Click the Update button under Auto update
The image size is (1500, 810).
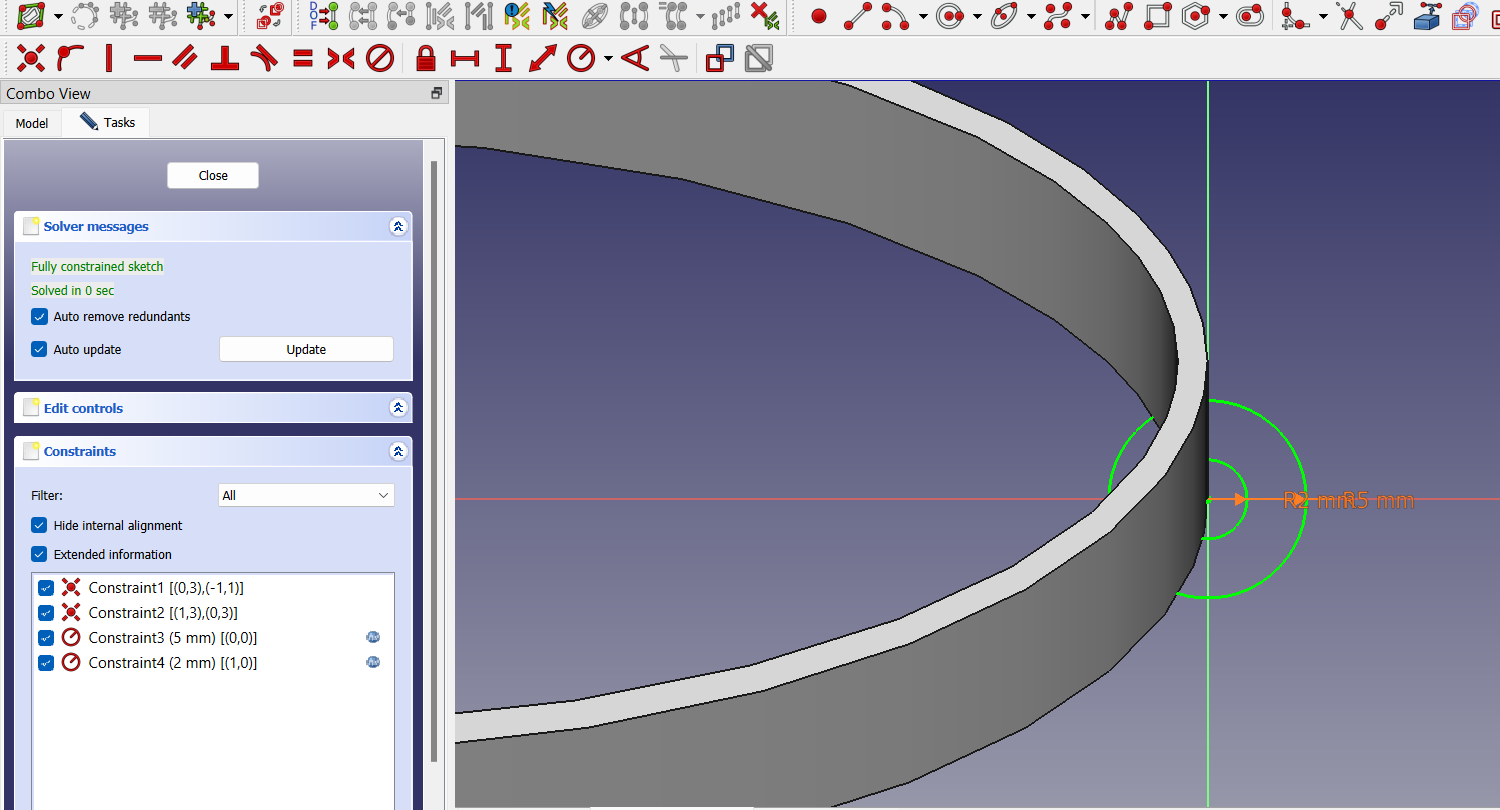pos(306,349)
